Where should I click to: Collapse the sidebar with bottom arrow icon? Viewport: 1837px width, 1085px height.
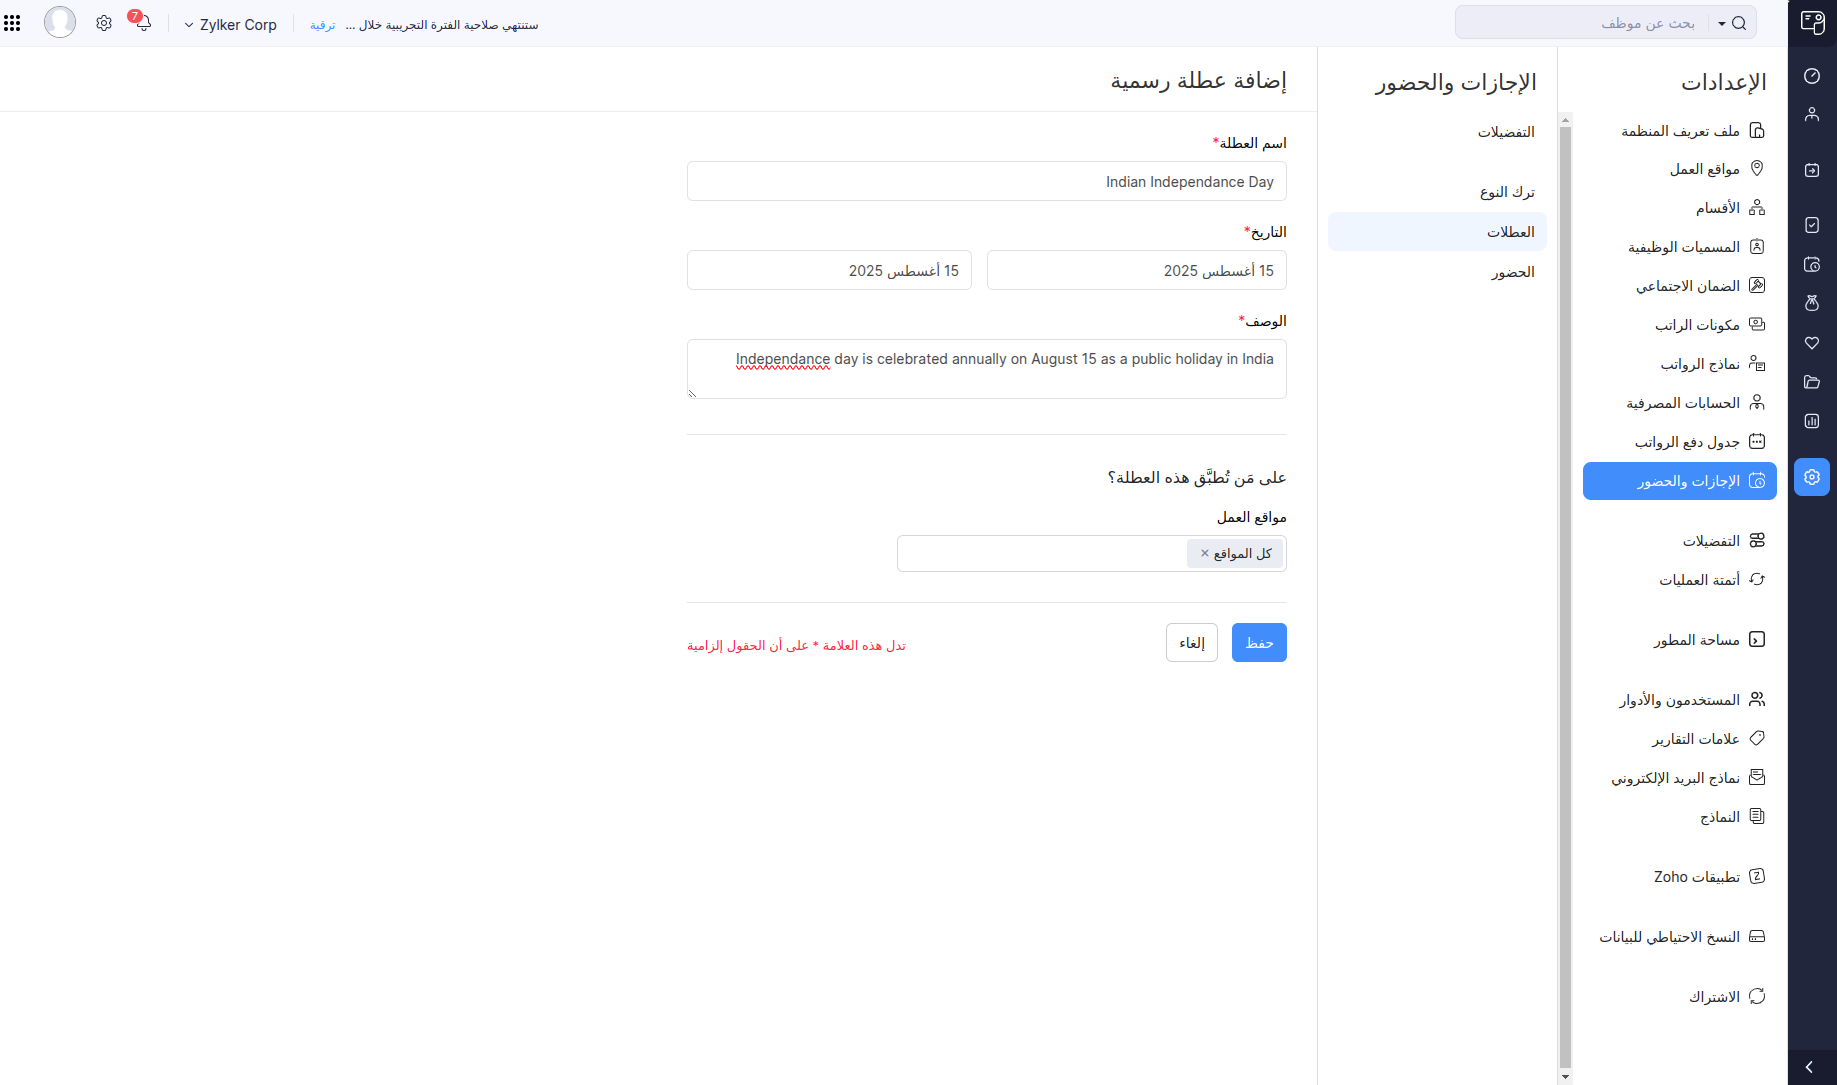(1810, 1067)
